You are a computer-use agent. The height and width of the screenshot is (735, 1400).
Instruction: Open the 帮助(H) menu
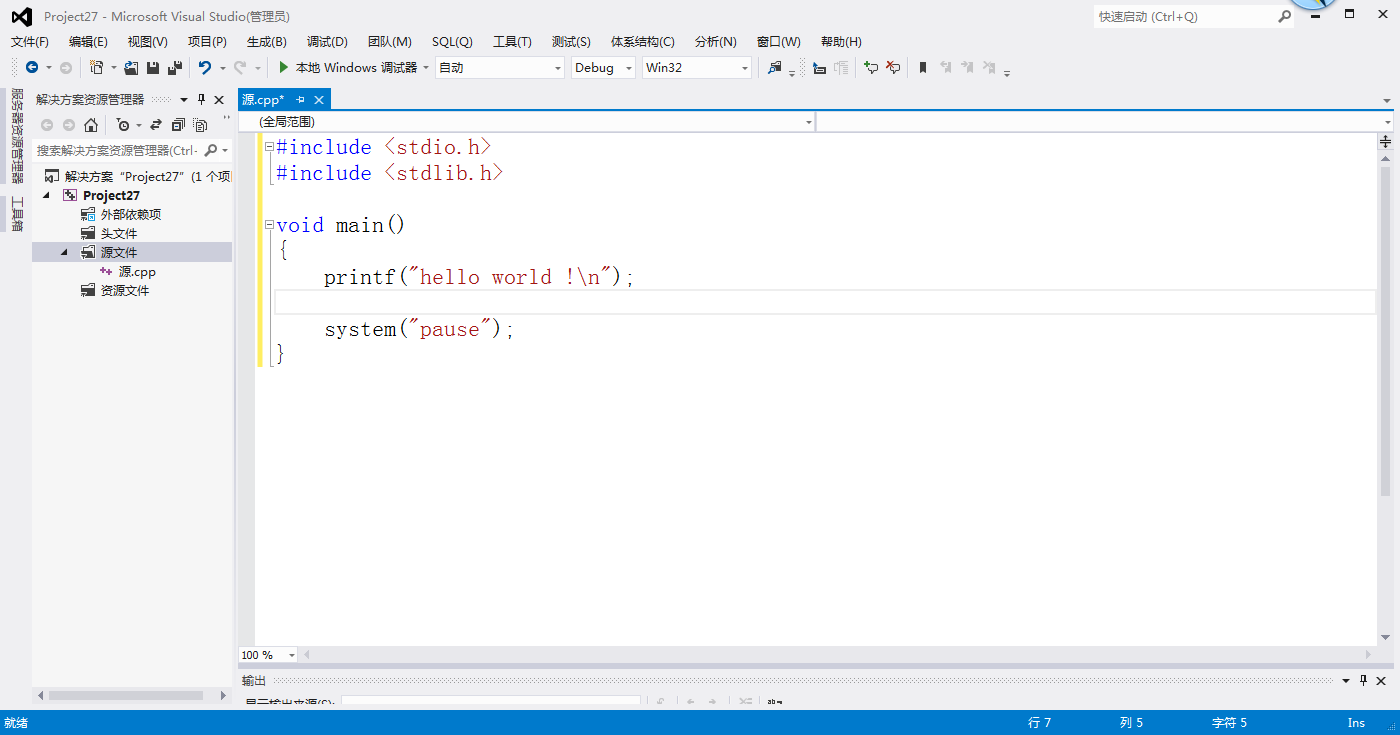coord(841,41)
